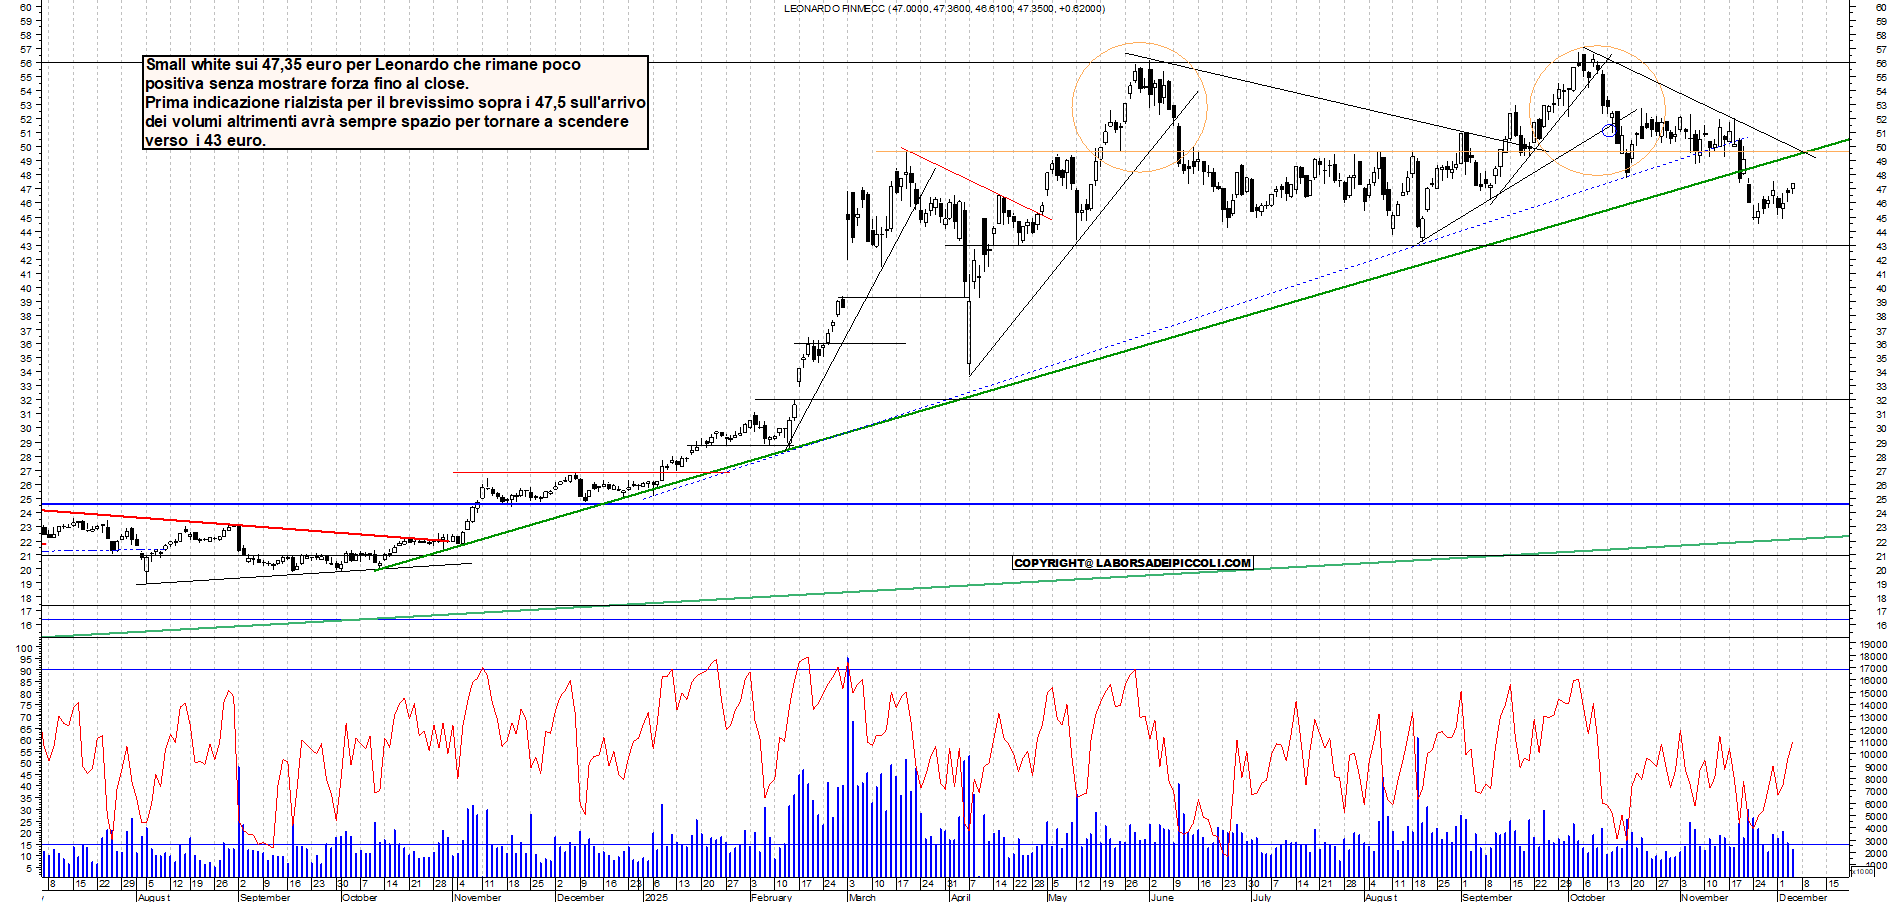The image size is (1890, 902).
Task: Select the small blue circle marker in October
Action: [1608, 131]
